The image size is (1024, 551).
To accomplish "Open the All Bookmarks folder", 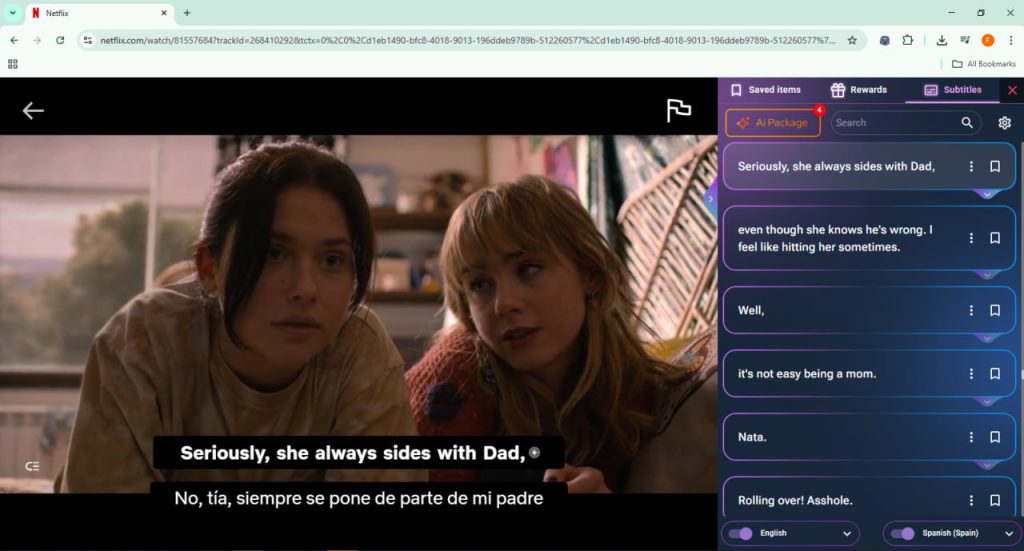I will [984, 64].
